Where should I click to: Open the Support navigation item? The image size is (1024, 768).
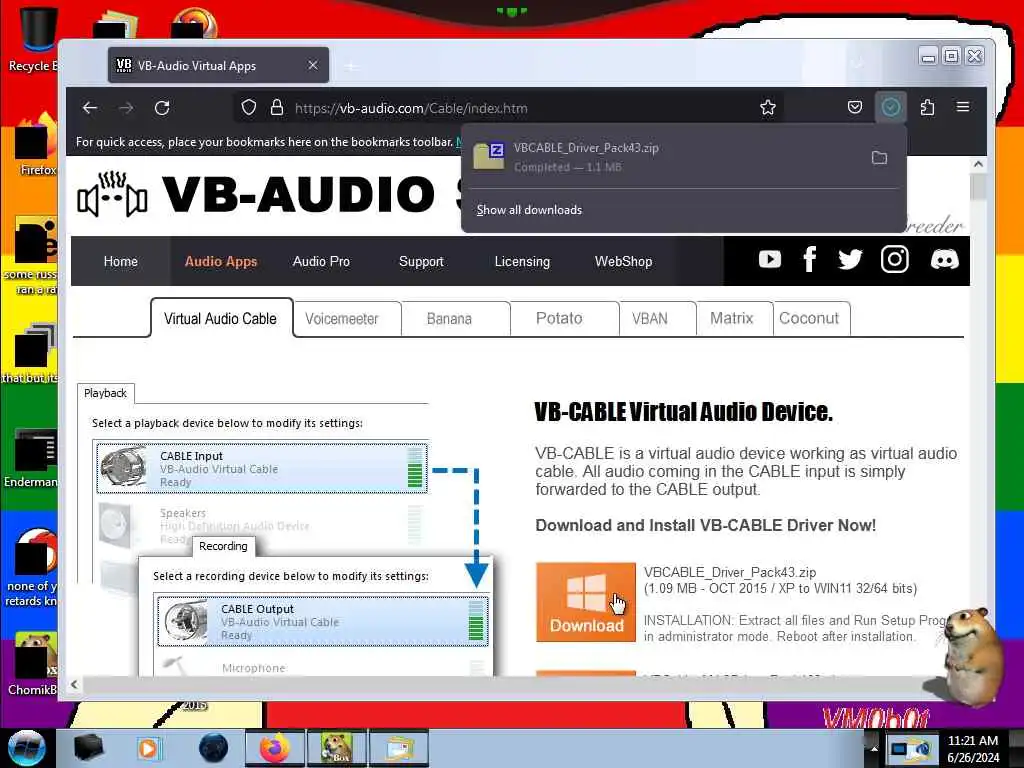coord(421,261)
